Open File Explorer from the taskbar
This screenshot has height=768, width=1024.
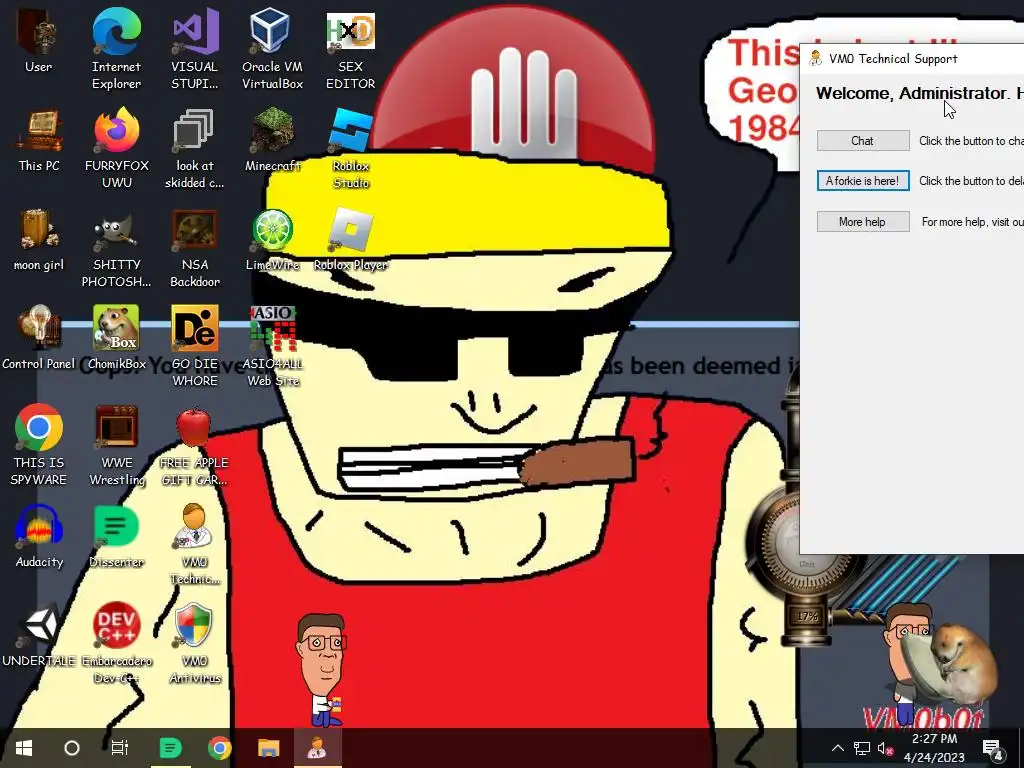coord(268,748)
